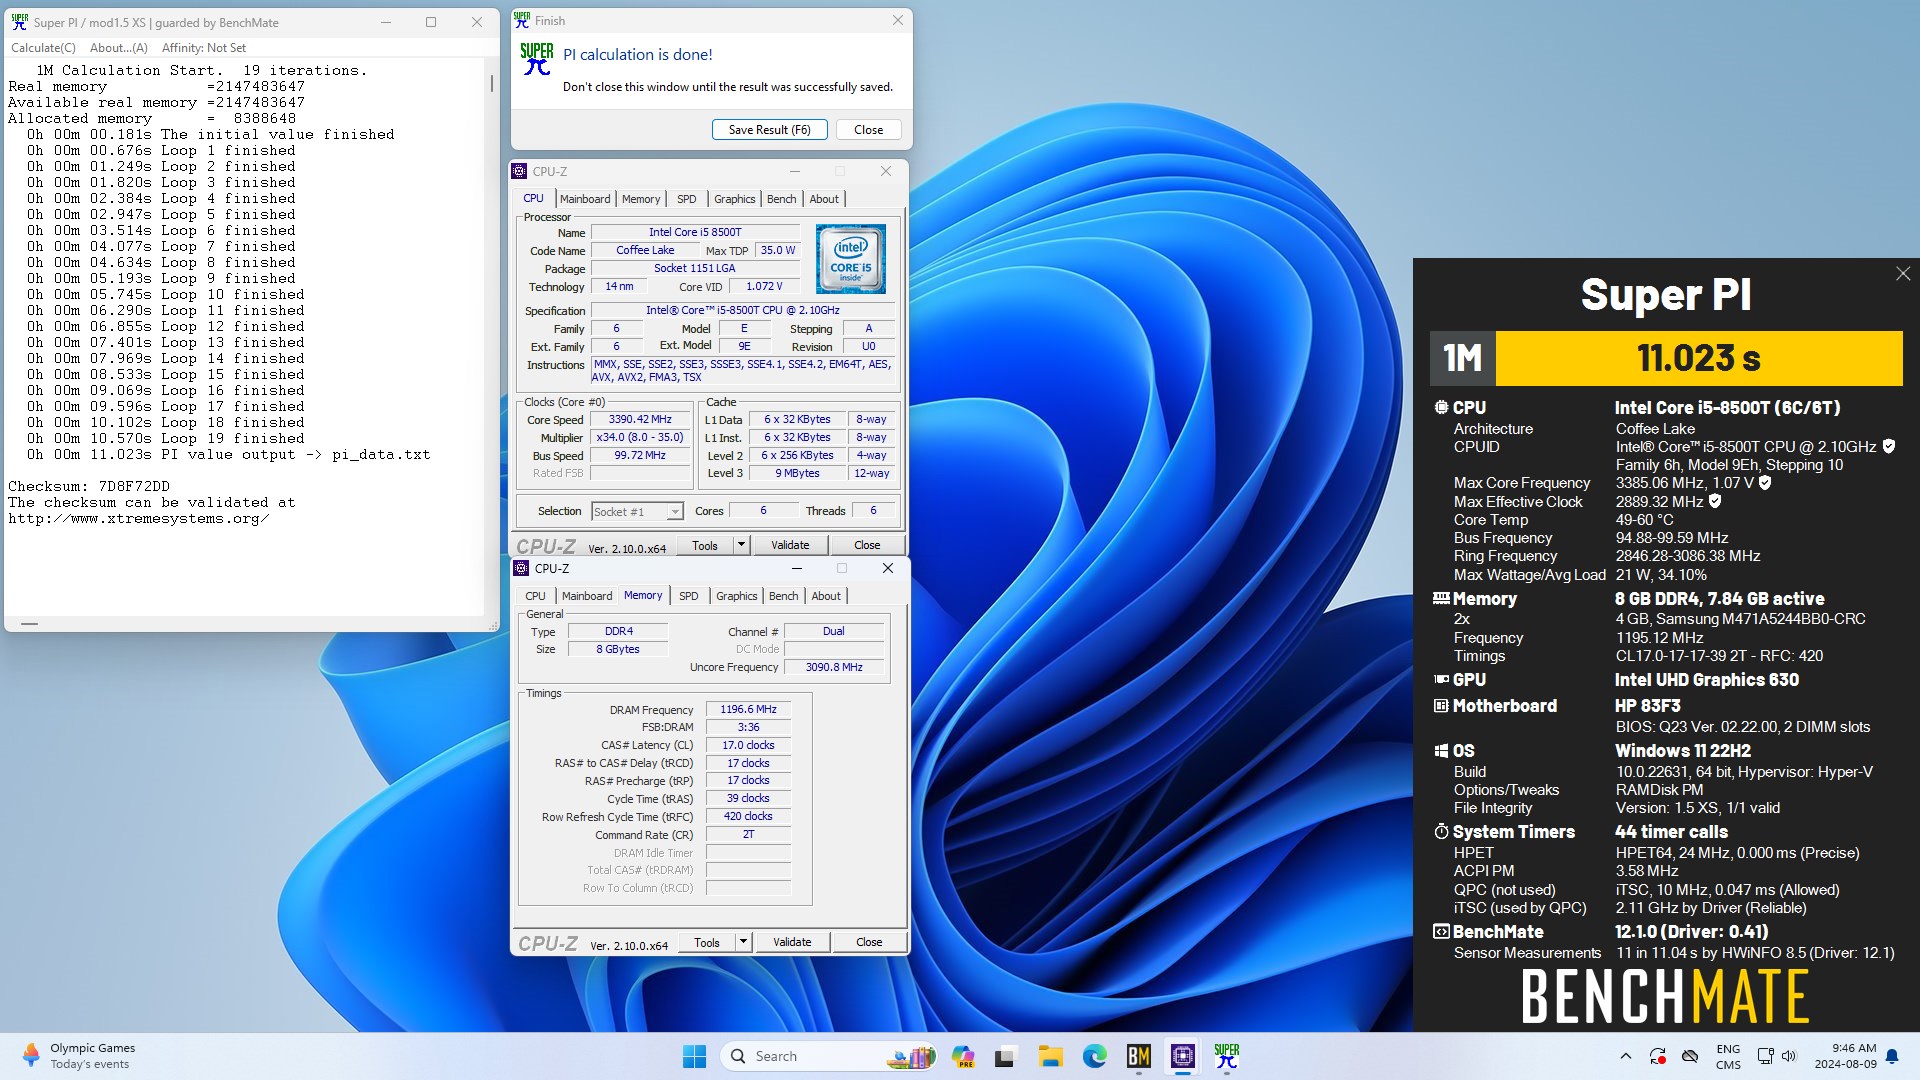Open the Olympic Games widget
Image resolution: width=1920 pixels, height=1080 pixels.
tap(78, 1056)
